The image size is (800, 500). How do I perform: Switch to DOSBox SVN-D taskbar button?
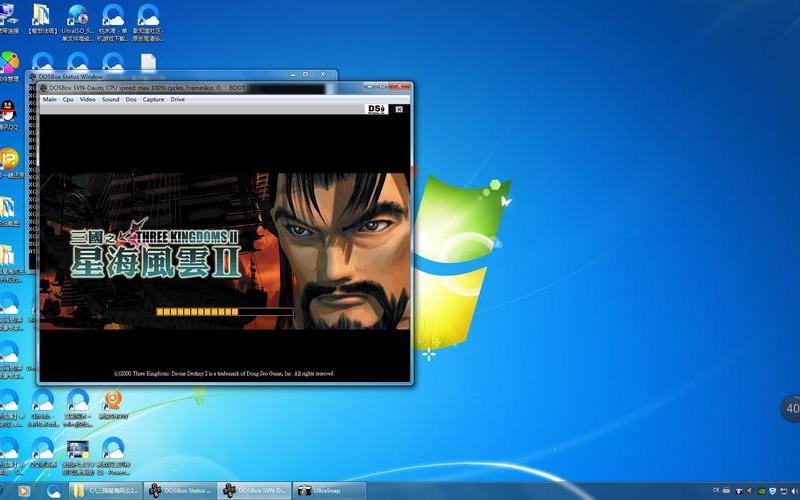(255, 491)
